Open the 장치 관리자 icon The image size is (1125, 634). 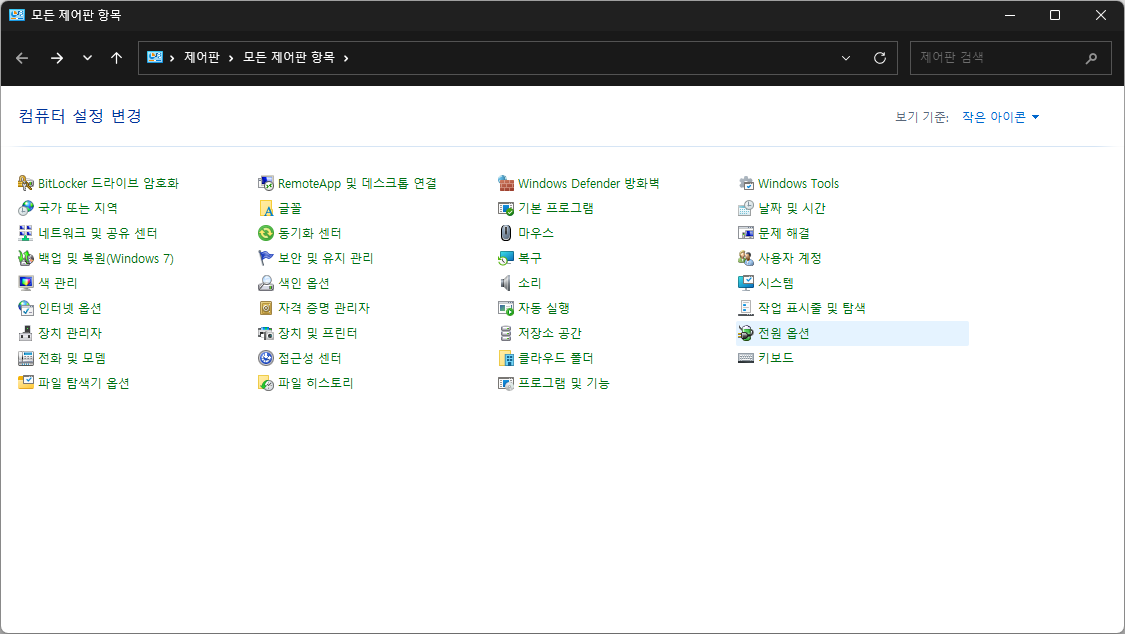(x=26, y=333)
